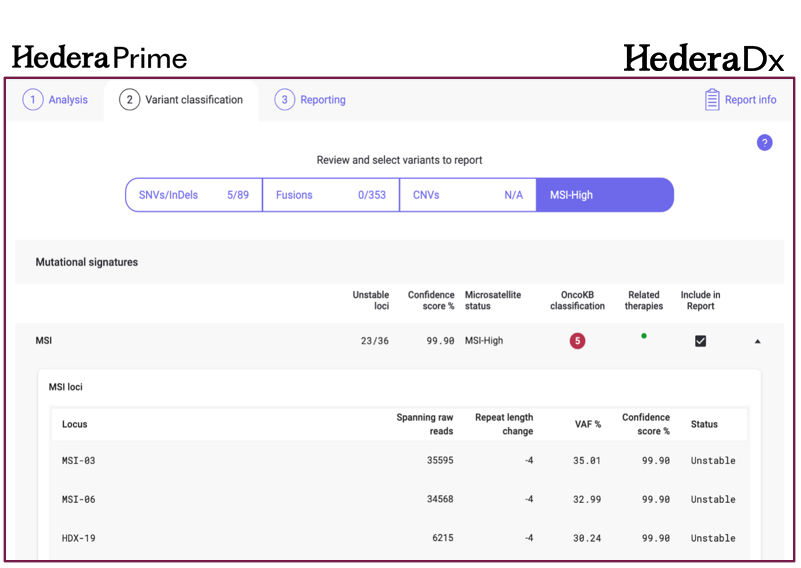Select the Variant classification tab
Screen dimensions: 801x568
pyautogui.click(x=193, y=100)
